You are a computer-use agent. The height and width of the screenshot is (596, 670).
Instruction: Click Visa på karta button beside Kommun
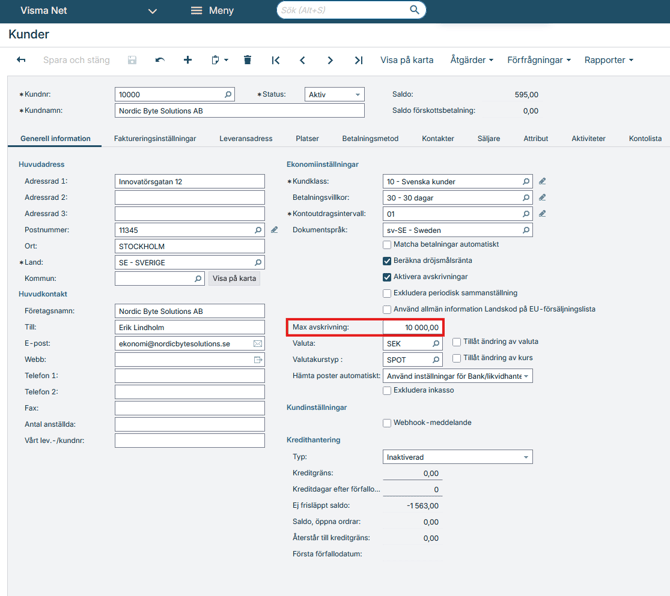click(234, 279)
